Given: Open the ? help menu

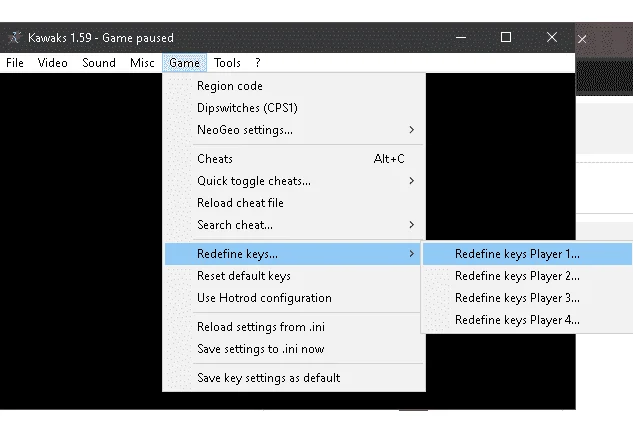Looking at the screenshot, I should coord(258,63).
